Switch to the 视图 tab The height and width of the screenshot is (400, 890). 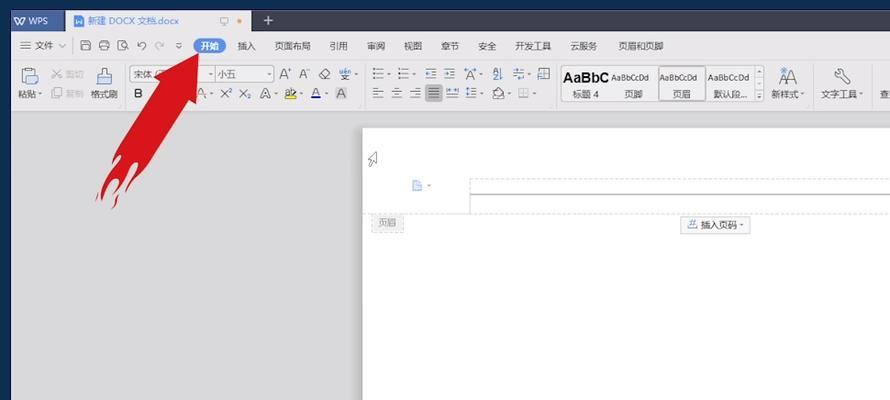tap(413, 47)
